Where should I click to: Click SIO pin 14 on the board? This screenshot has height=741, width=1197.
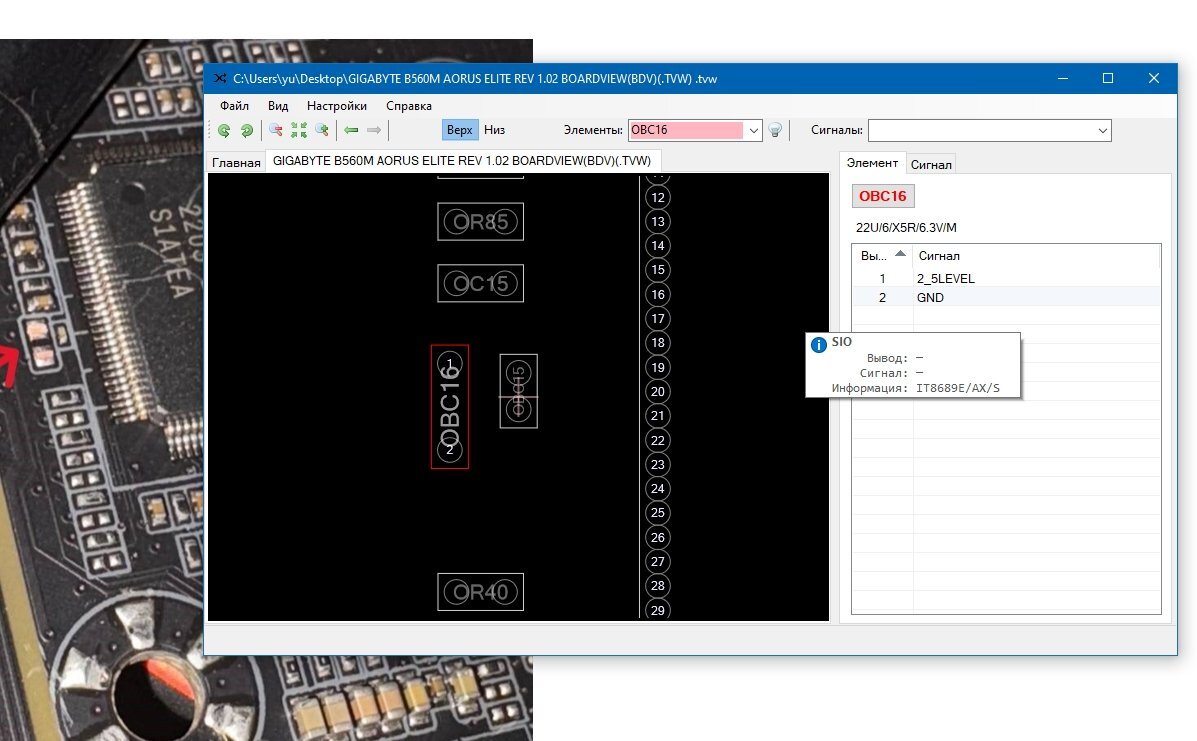pos(658,246)
